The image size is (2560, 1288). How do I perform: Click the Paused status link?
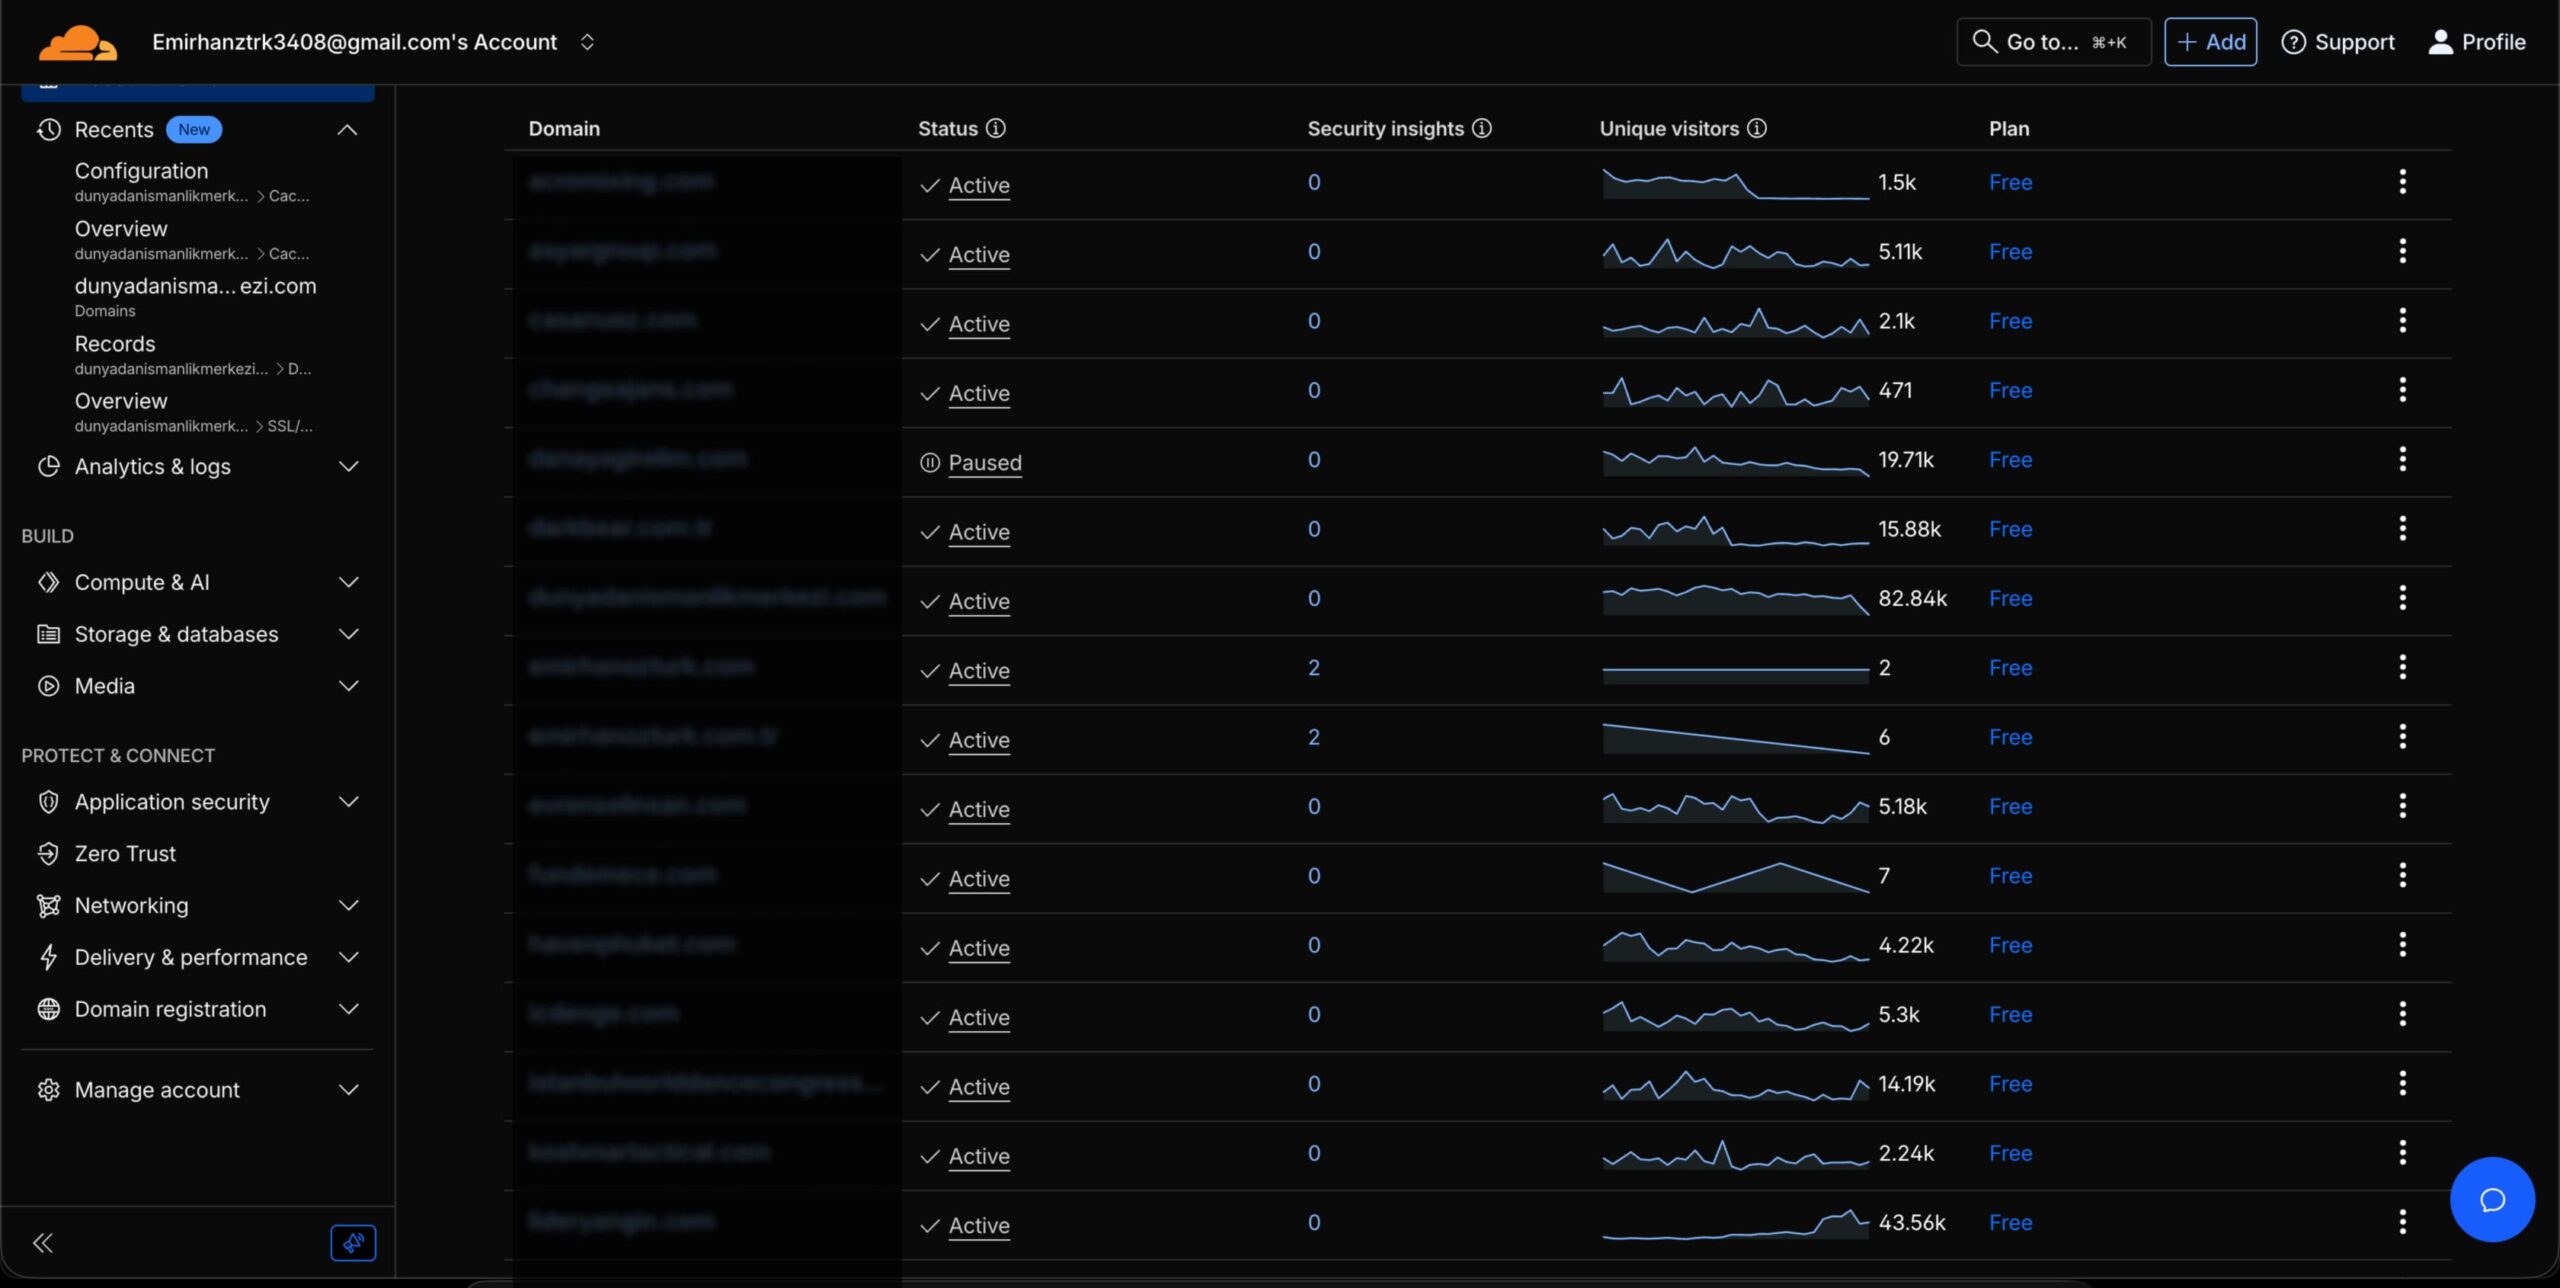pyautogui.click(x=984, y=462)
